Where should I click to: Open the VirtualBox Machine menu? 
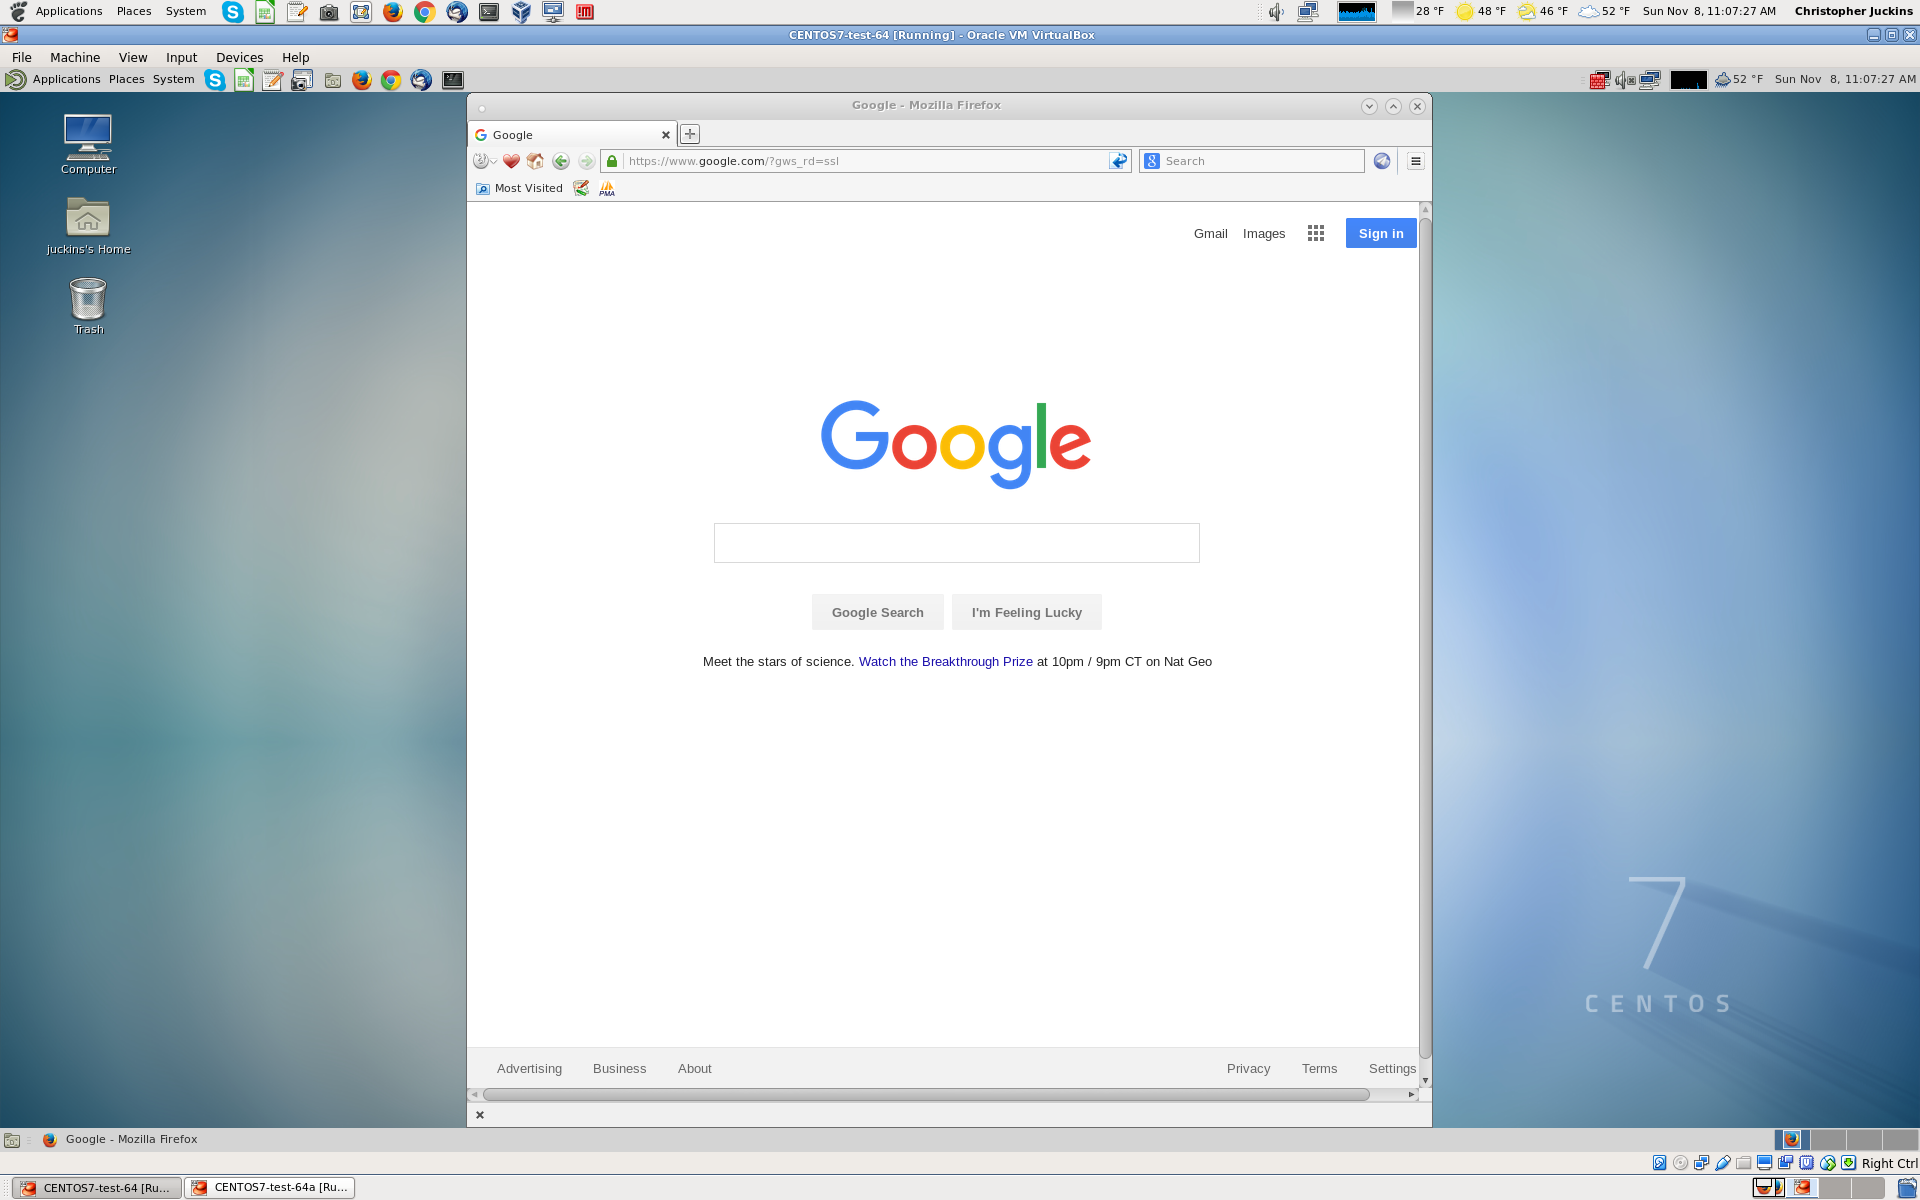[75, 57]
